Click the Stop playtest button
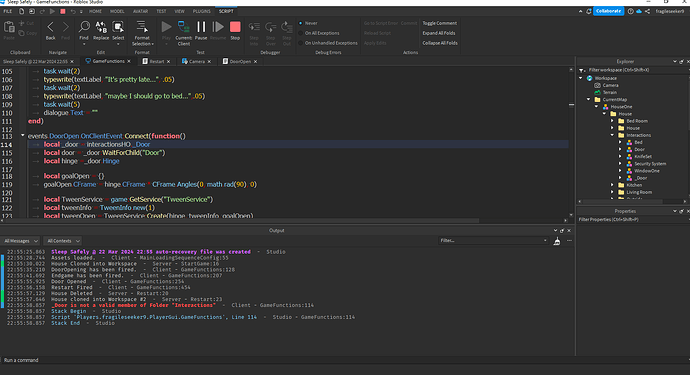This screenshot has height=375, width=690. (x=235, y=30)
